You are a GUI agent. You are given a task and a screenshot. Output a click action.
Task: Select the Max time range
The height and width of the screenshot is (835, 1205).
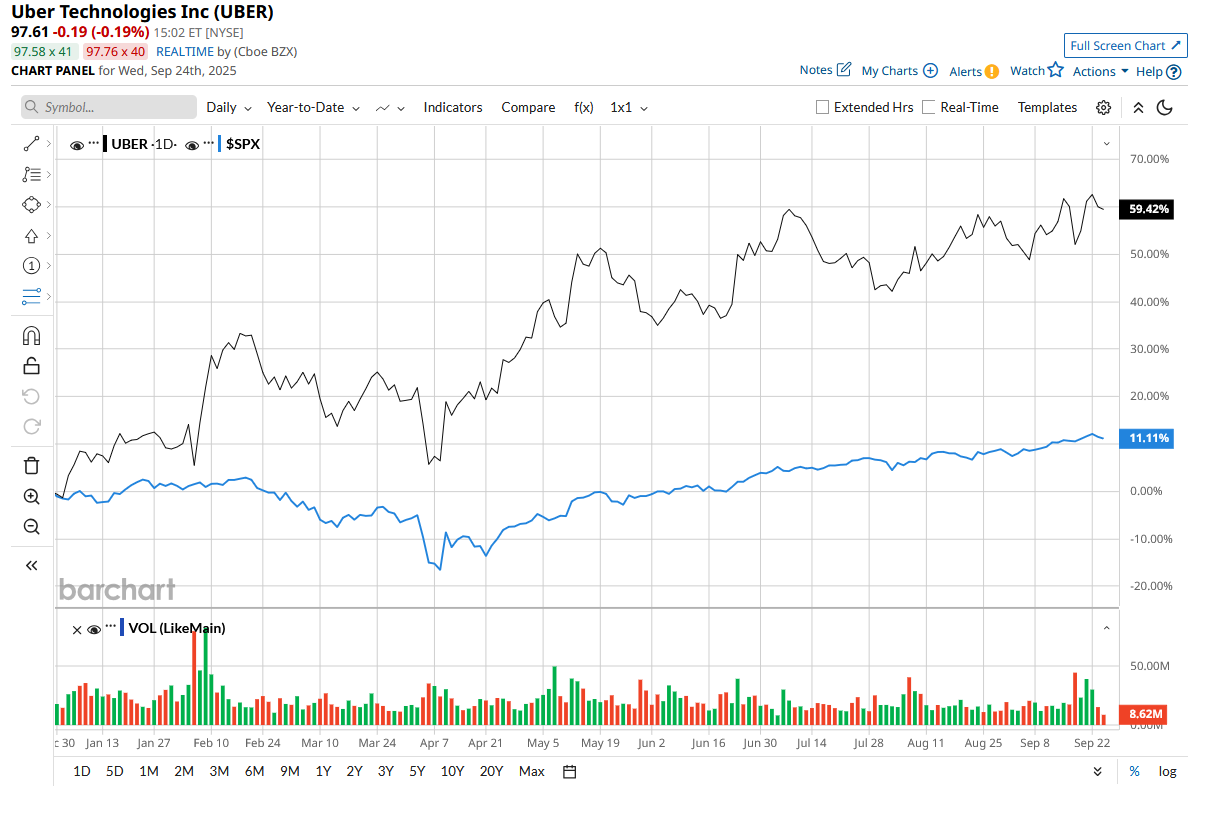click(x=532, y=771)
